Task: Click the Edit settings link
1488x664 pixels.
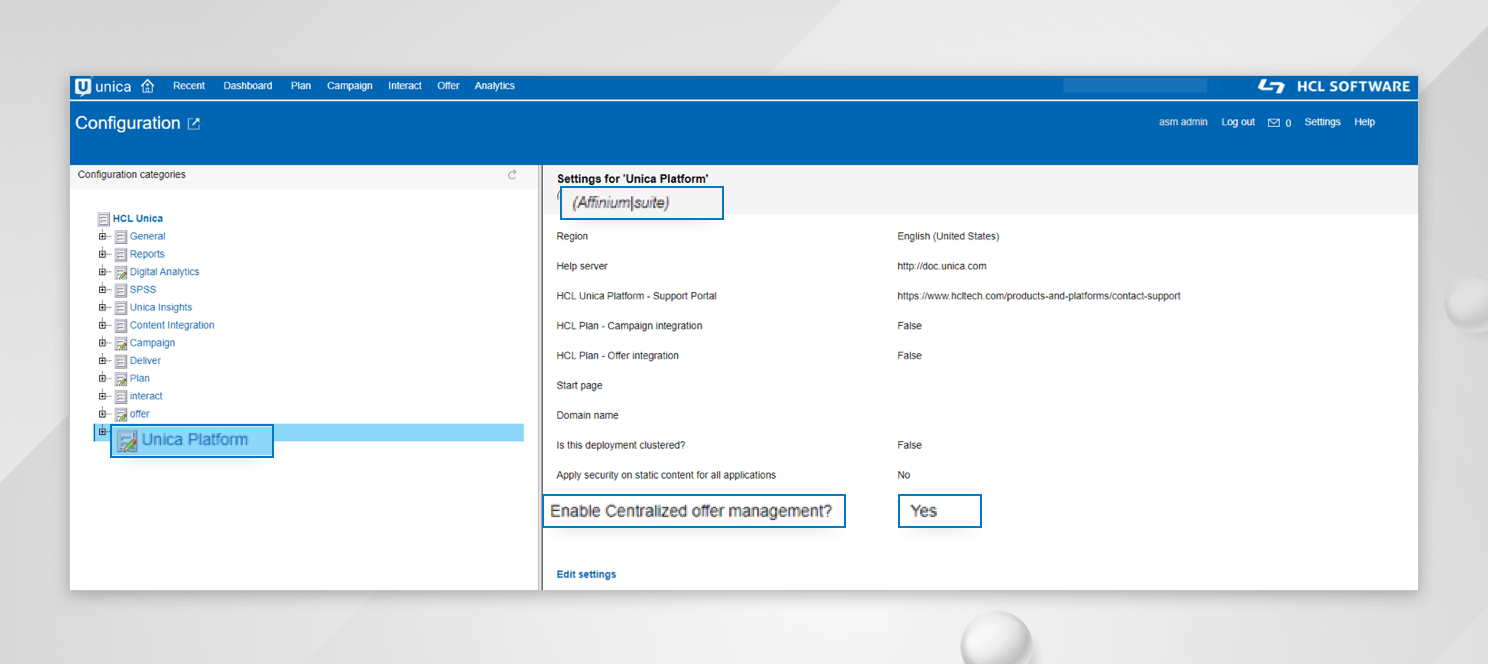Action: click(x=586, y=573)
